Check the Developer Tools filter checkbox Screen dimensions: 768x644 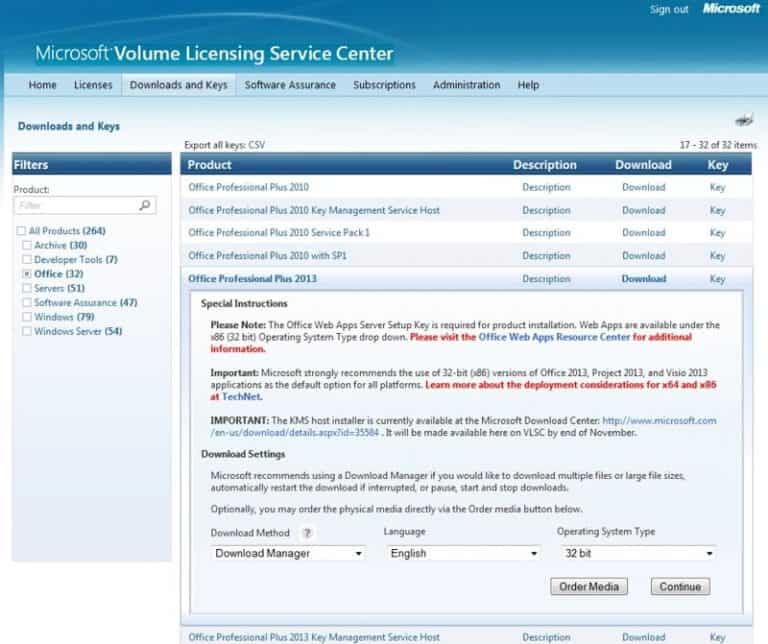pyautogui.click(x=27, y=260)
